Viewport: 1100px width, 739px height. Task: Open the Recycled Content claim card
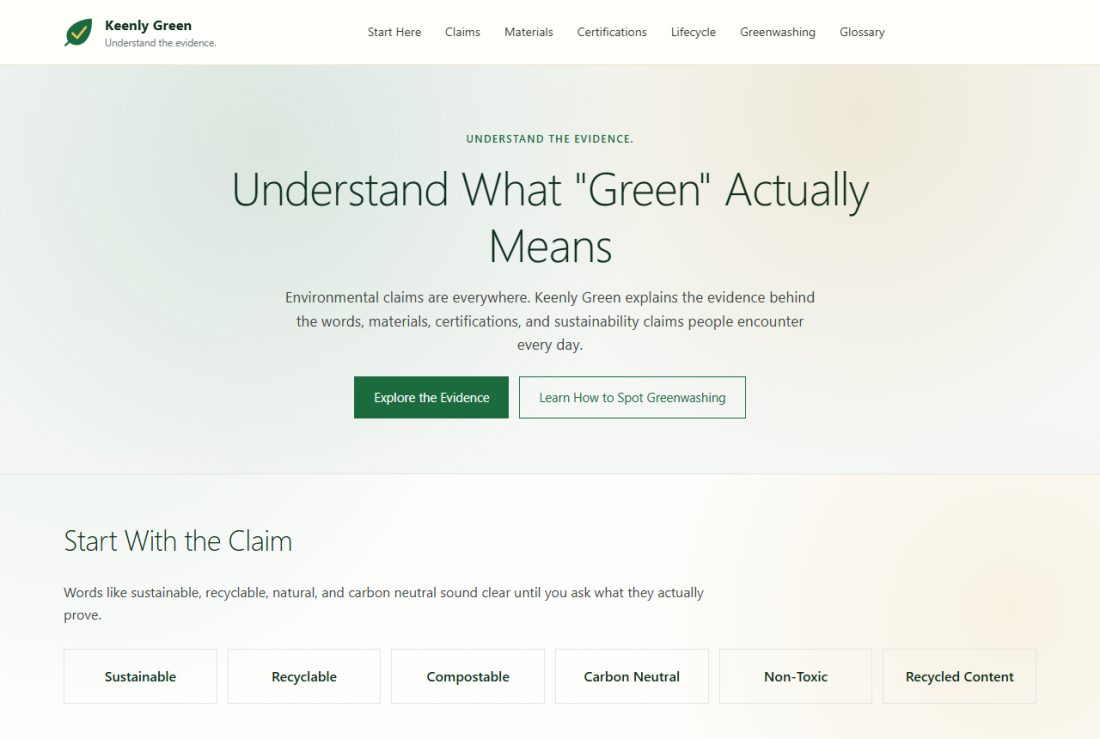959,677
